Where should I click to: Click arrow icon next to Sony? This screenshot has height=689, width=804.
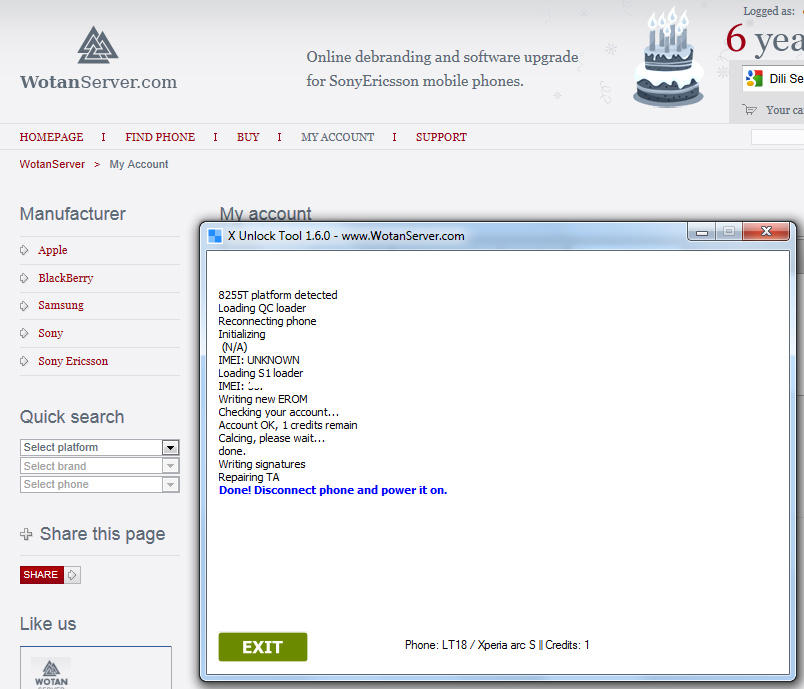point(24,333)
